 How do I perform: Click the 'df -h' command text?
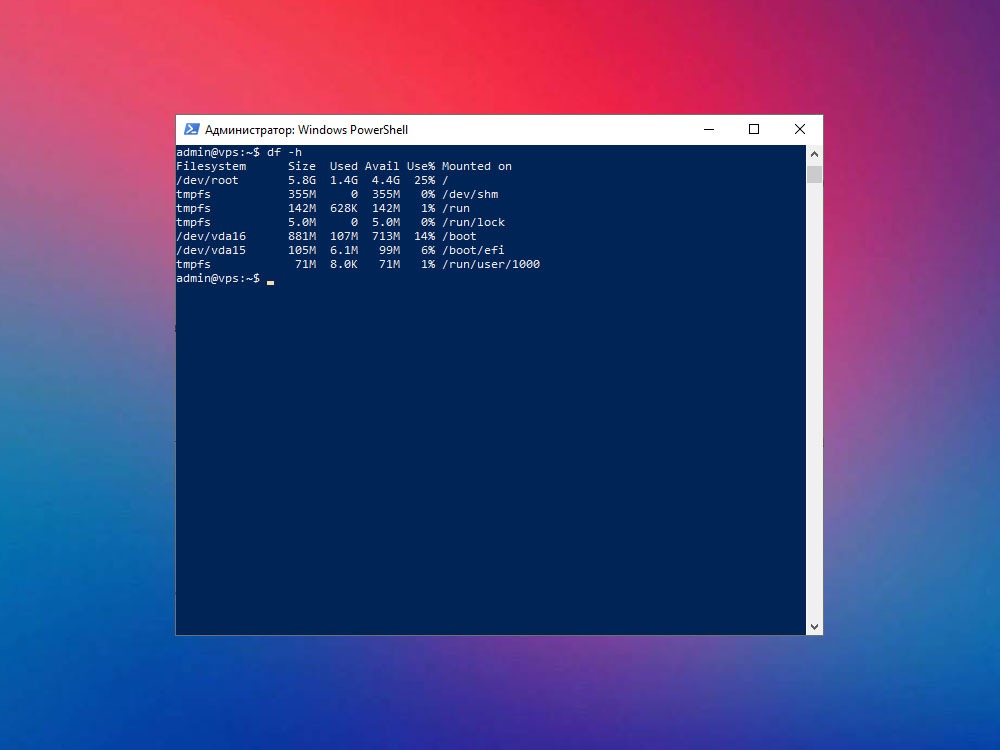point(284,152)
